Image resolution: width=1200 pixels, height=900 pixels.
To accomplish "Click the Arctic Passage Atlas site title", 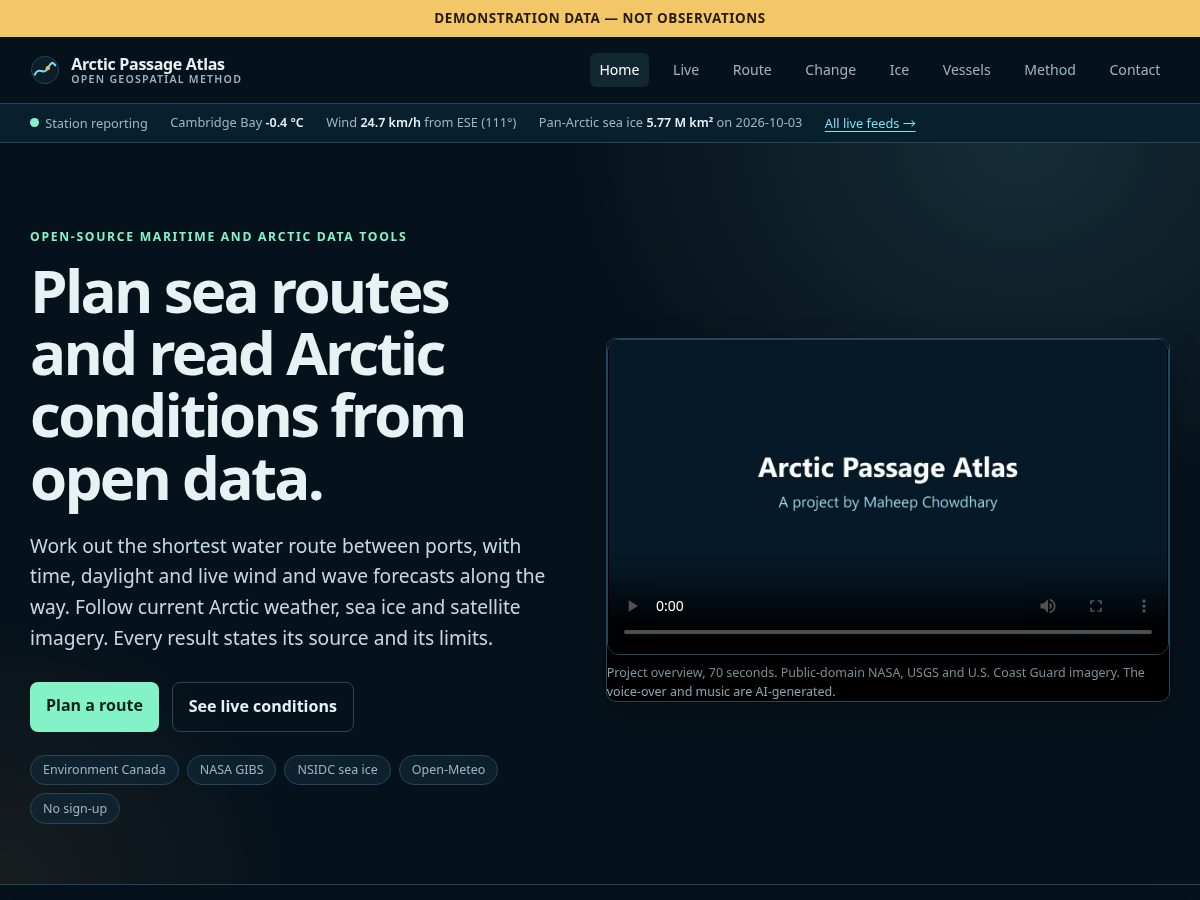I will tap(148, 64).
